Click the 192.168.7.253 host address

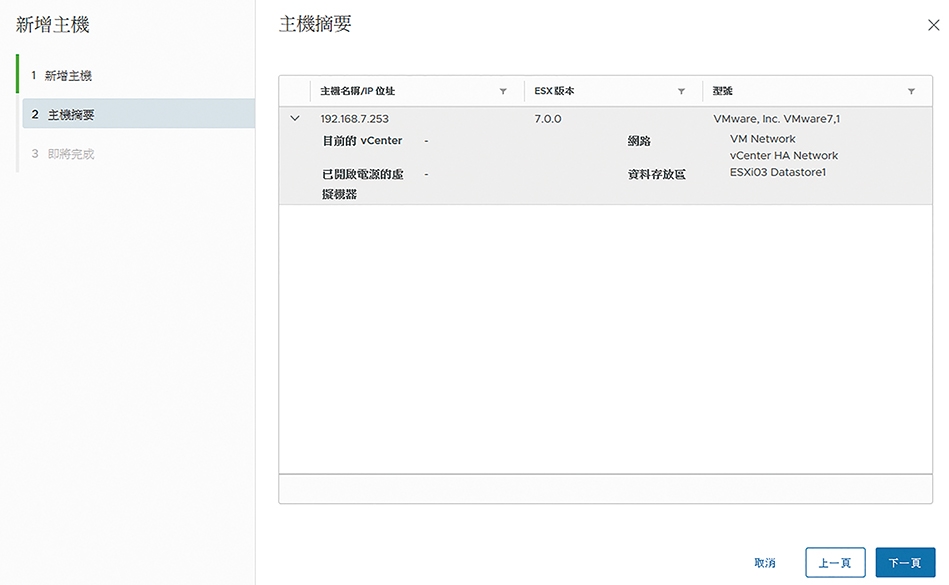pyautogui.click(x=355, y=119)
